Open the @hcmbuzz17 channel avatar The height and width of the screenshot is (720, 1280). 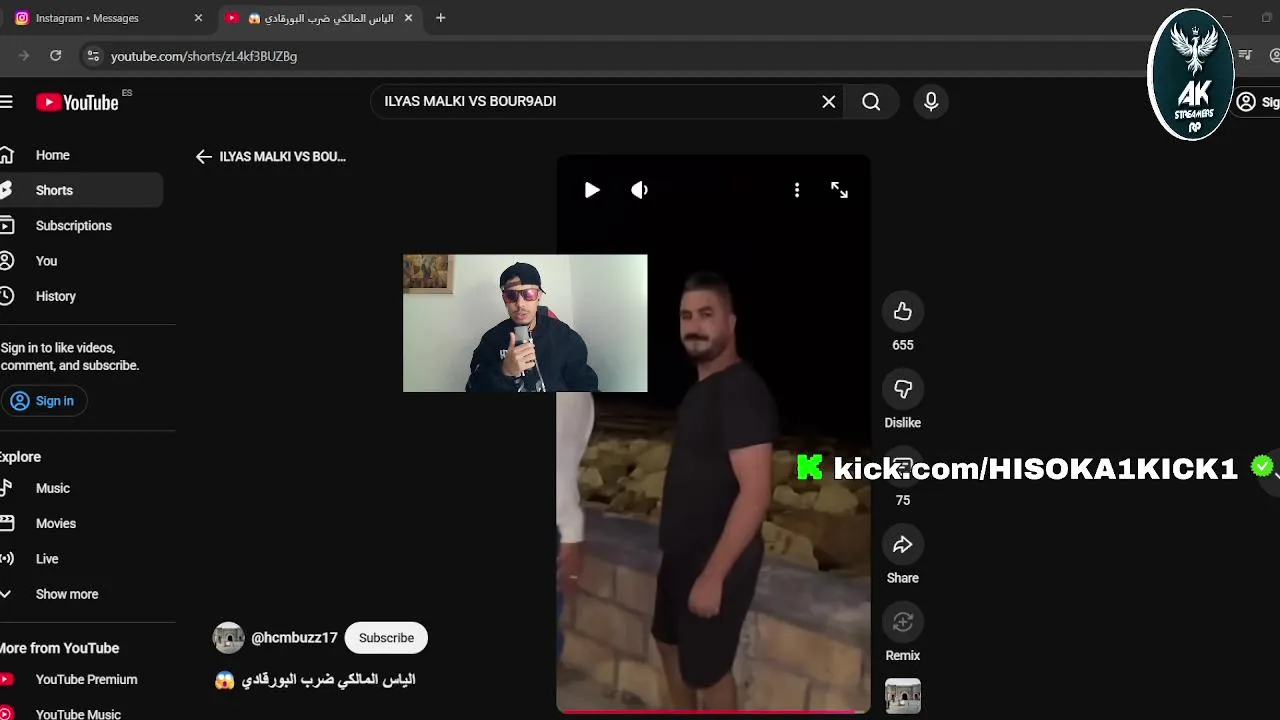click(x=229, y=638)
